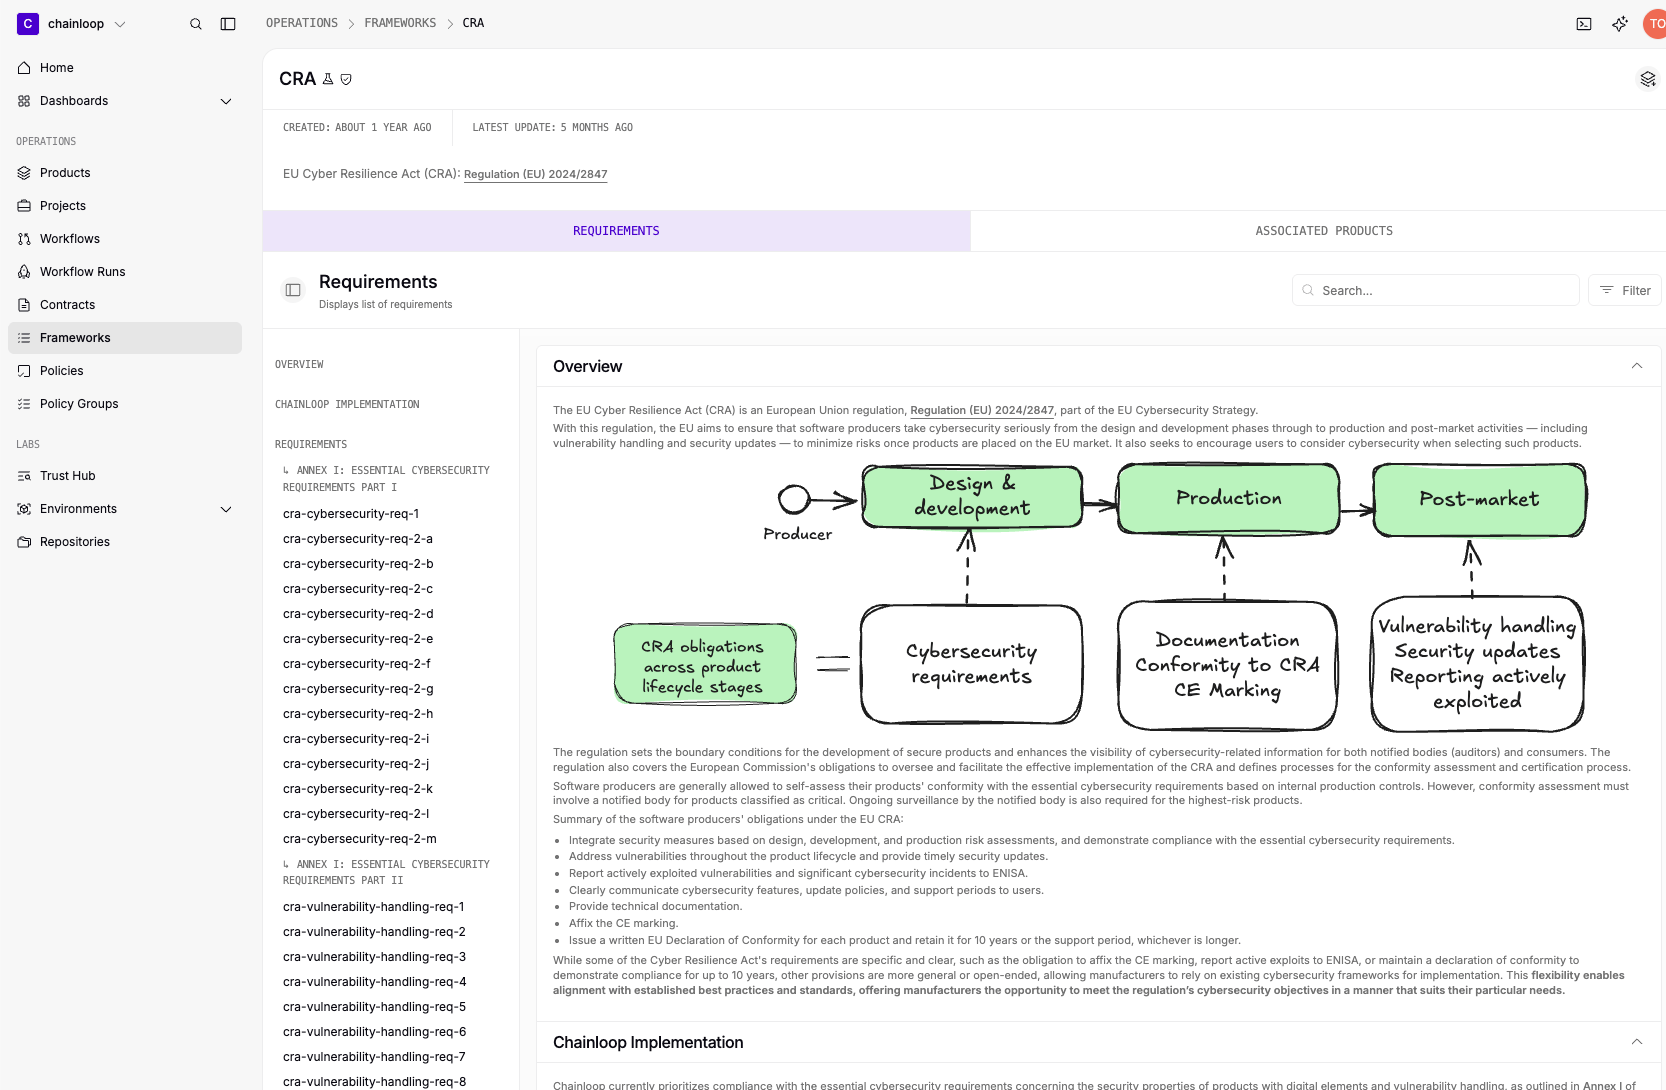The image size is (1666, 1090).
Task: Navigate to Frameworks breadcrumb
Action: click(400, 23)
